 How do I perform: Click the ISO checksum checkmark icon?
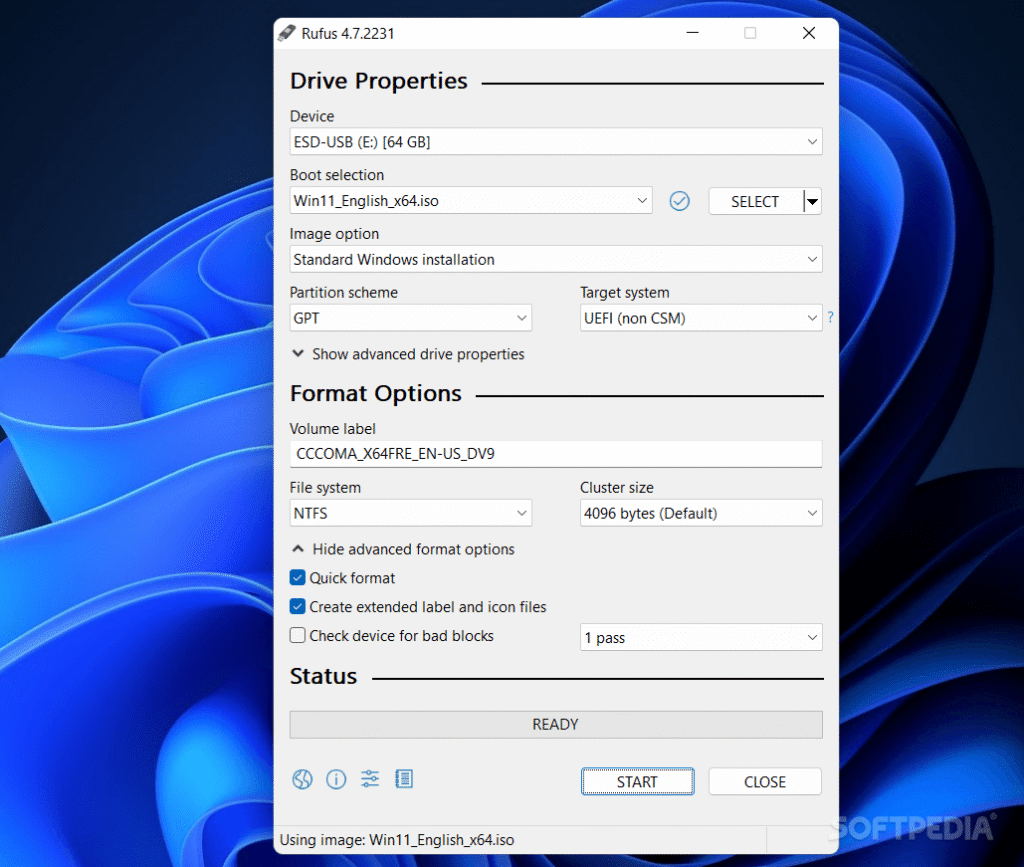679,201
